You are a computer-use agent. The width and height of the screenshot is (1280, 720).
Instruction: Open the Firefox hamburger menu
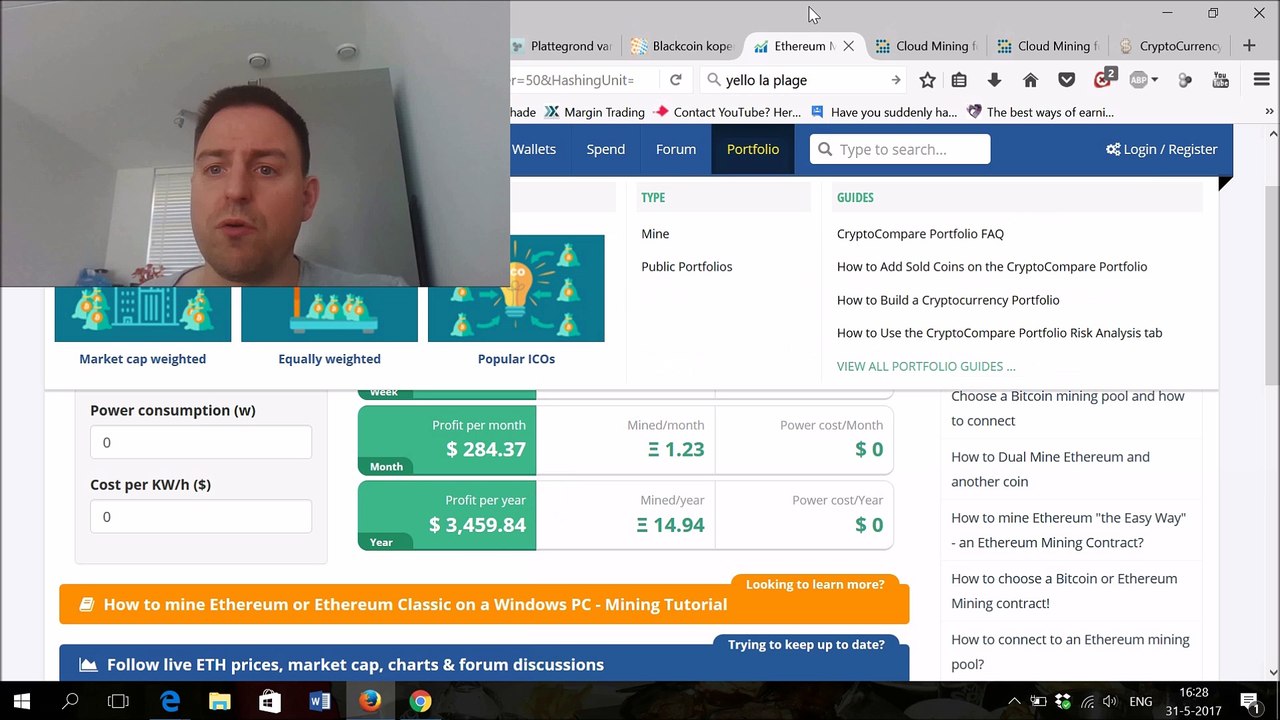[x=1261, y=80]
